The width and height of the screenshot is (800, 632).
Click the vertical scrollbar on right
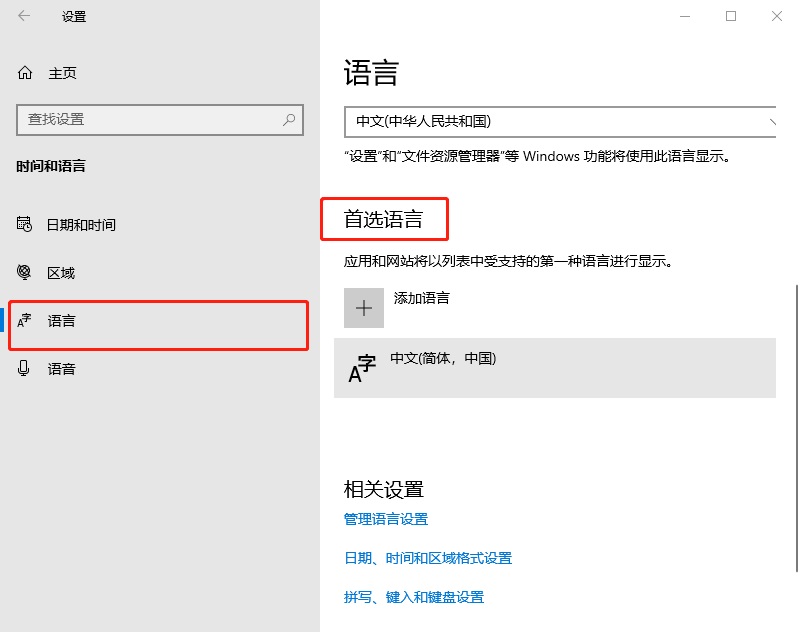click(796, 428)
